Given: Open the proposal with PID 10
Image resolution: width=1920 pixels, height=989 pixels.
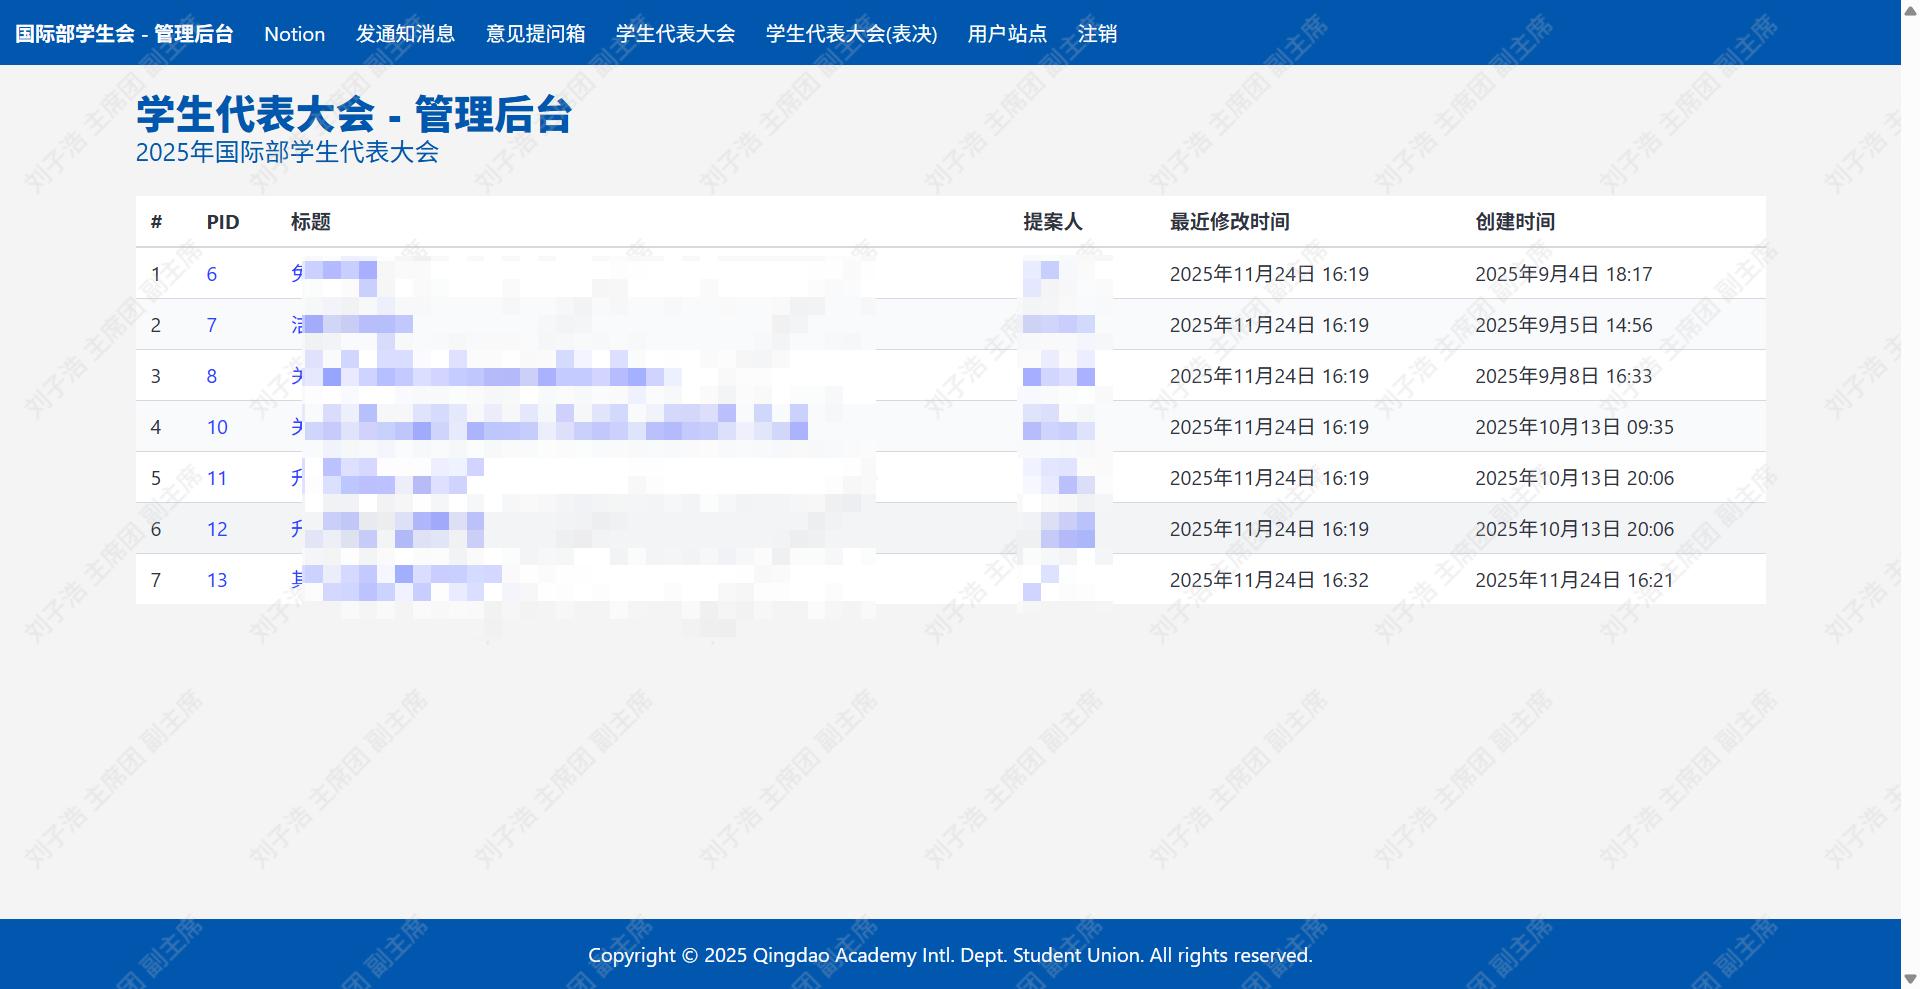Looking at the screenshot, I should coord(217,427).
